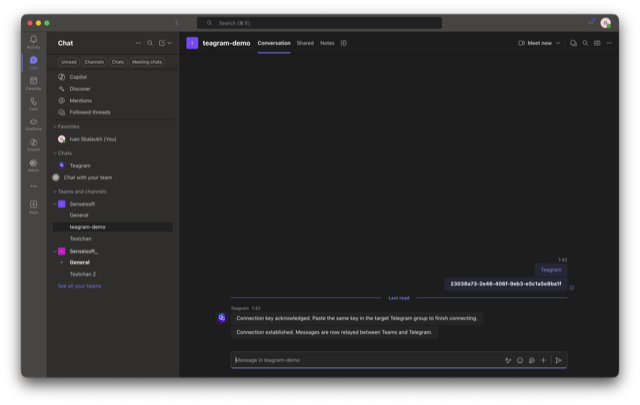The image size is (640, 405).
Task: Open the profile avatar menu
Action: tap(606, 23)
